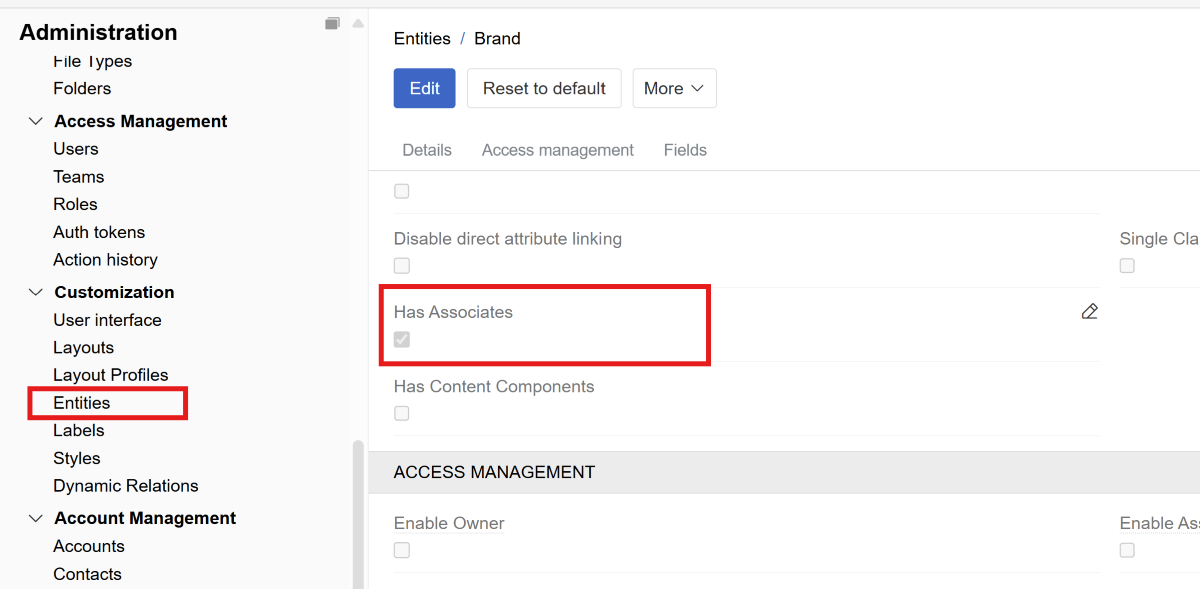Open Dynamic Relations in the sidebar

coord(126,486)
